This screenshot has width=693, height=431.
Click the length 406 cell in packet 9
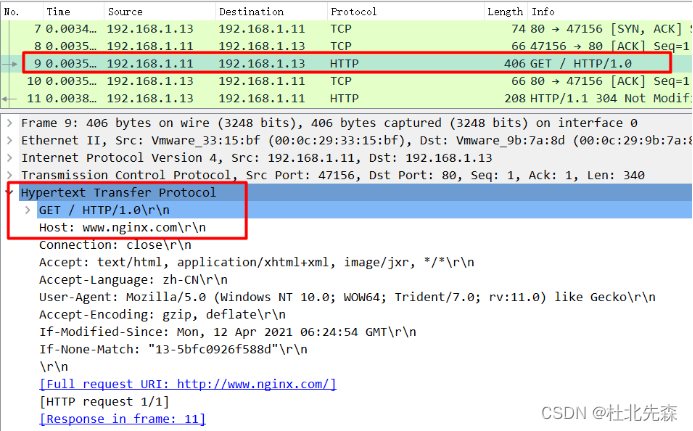(514, 64)
